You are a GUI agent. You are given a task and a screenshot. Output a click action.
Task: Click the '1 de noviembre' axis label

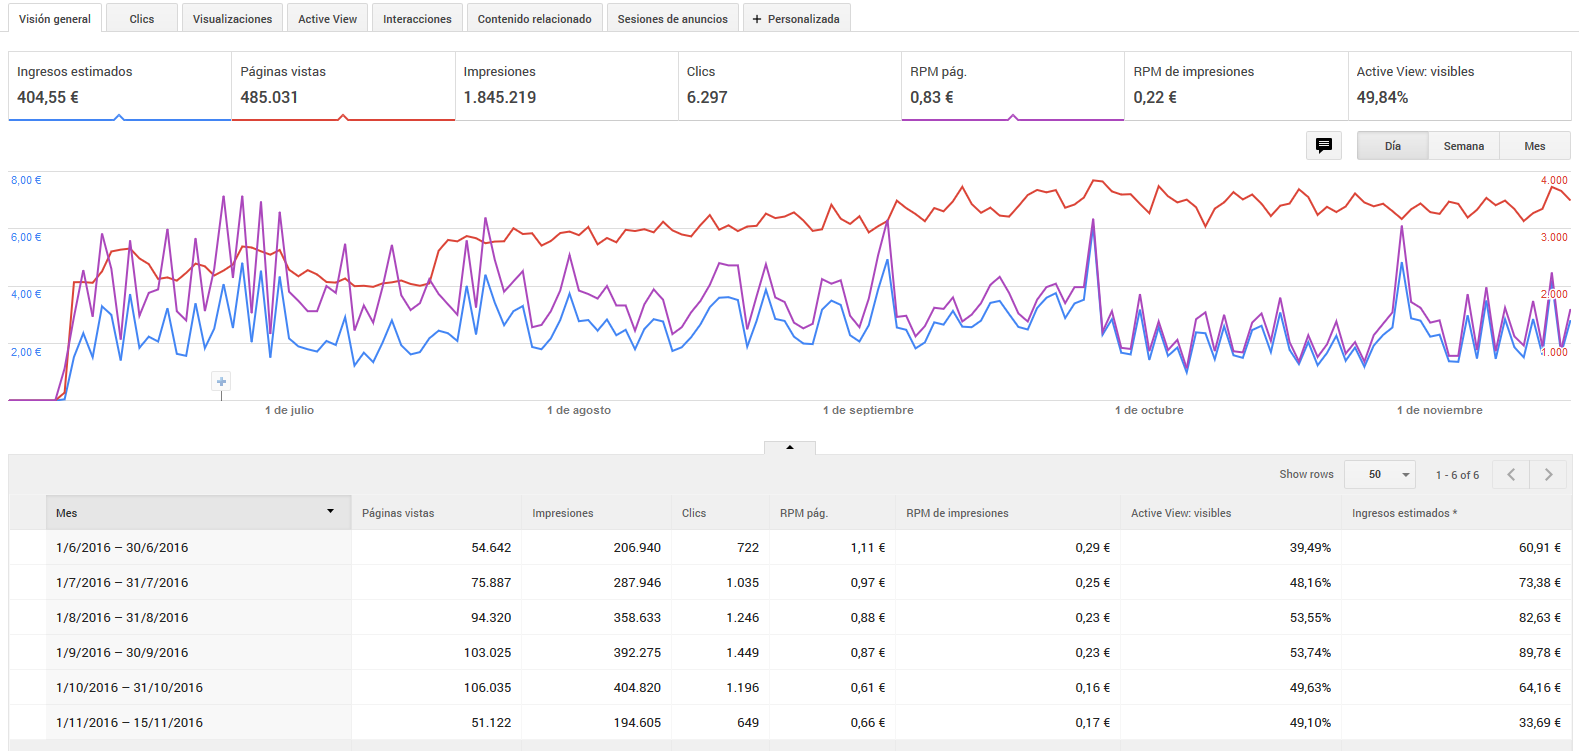click(1440, 410)
